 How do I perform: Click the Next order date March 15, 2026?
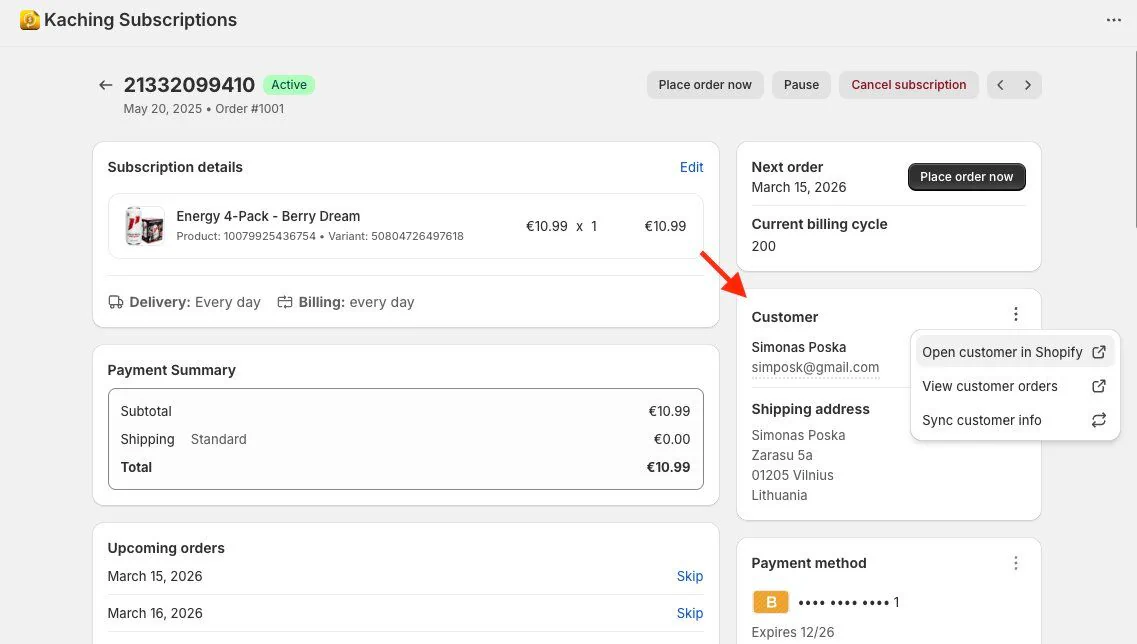pos(798,187)
